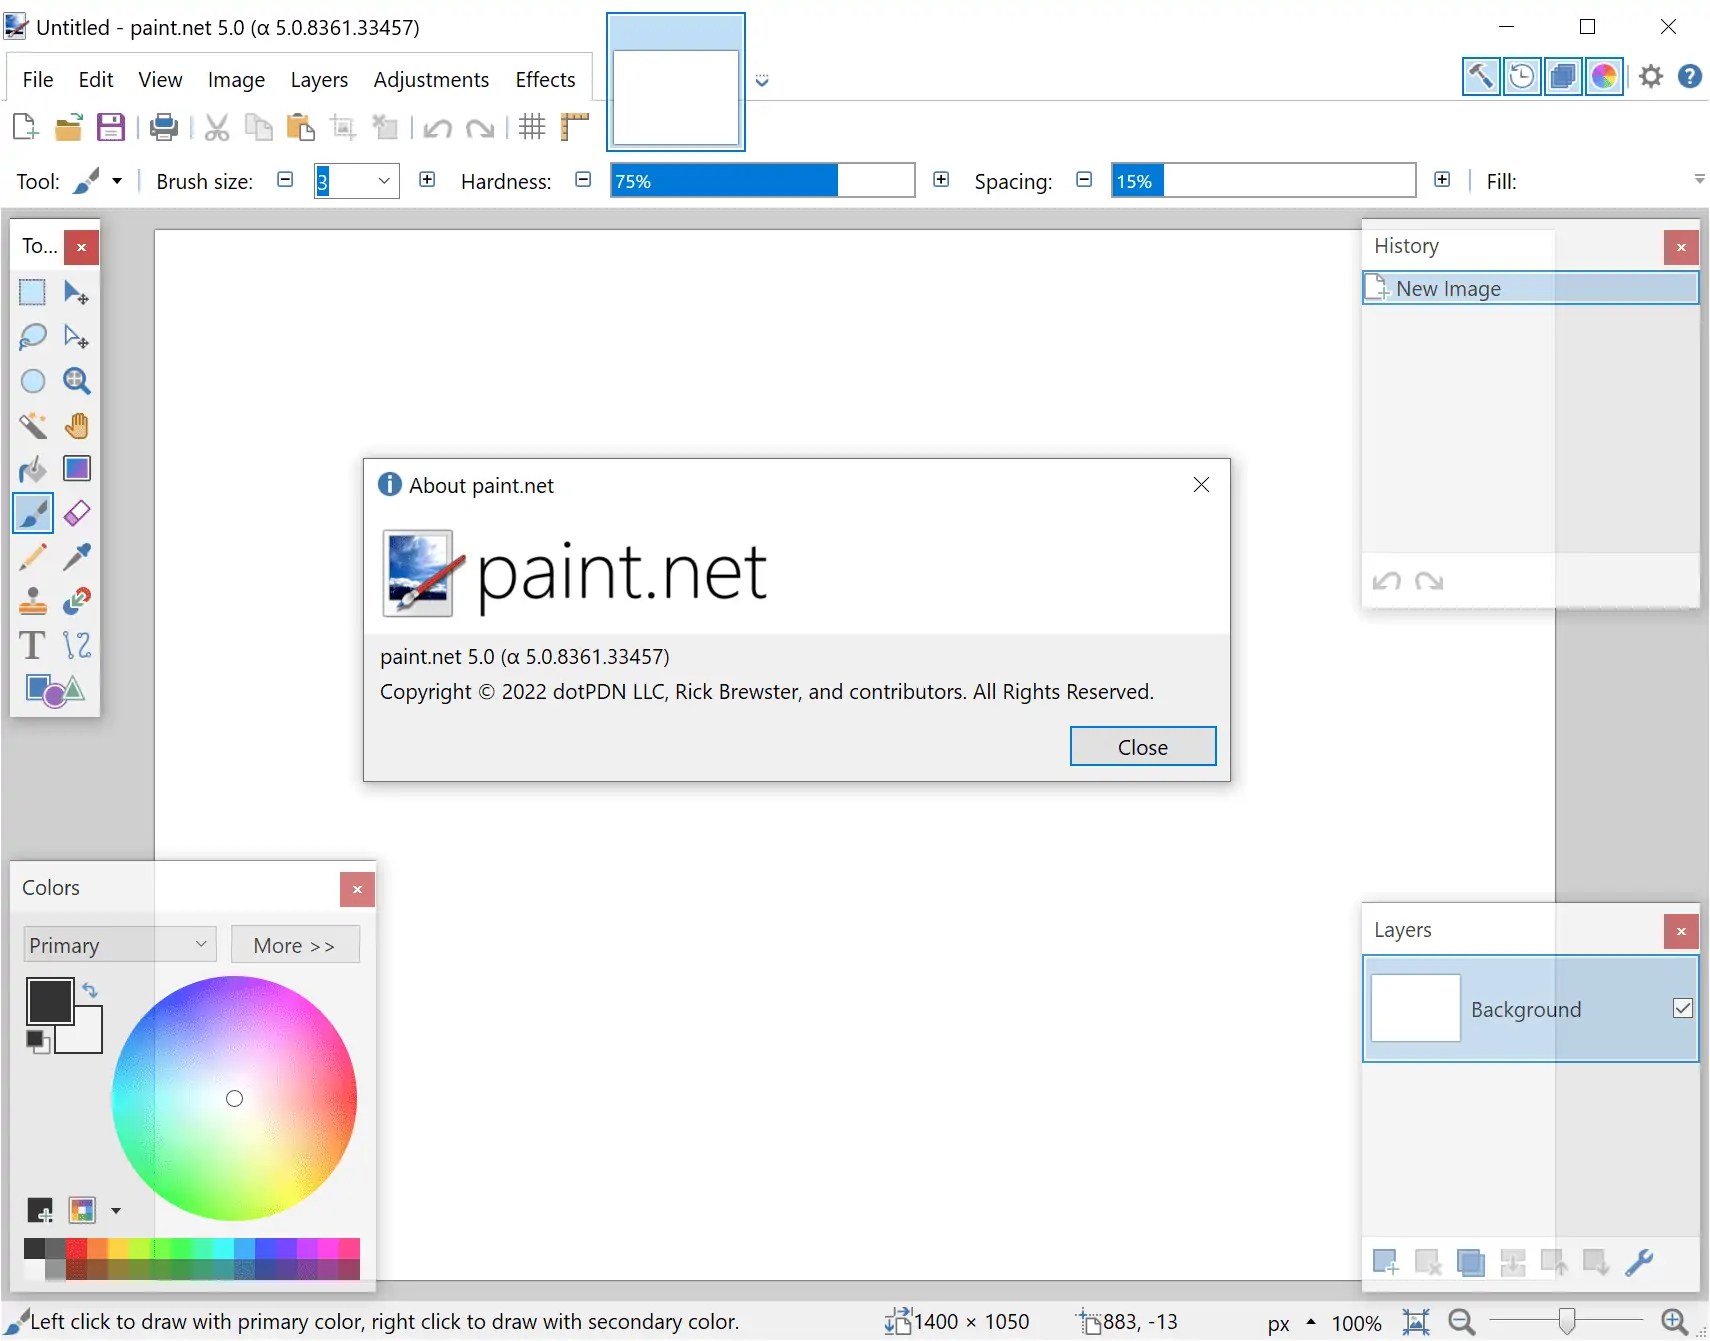Open the Adjustments menu
Screen dimensions: 1710x1341
(x=431, y=79)
